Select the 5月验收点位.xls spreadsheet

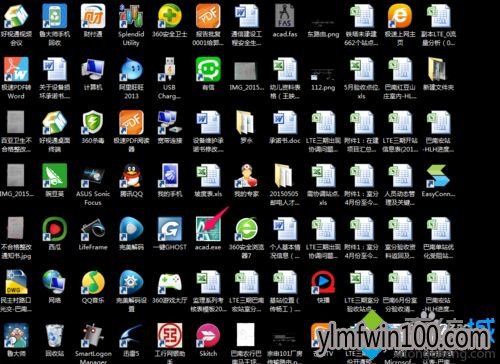pyautogui.click(x=362, y=78)
